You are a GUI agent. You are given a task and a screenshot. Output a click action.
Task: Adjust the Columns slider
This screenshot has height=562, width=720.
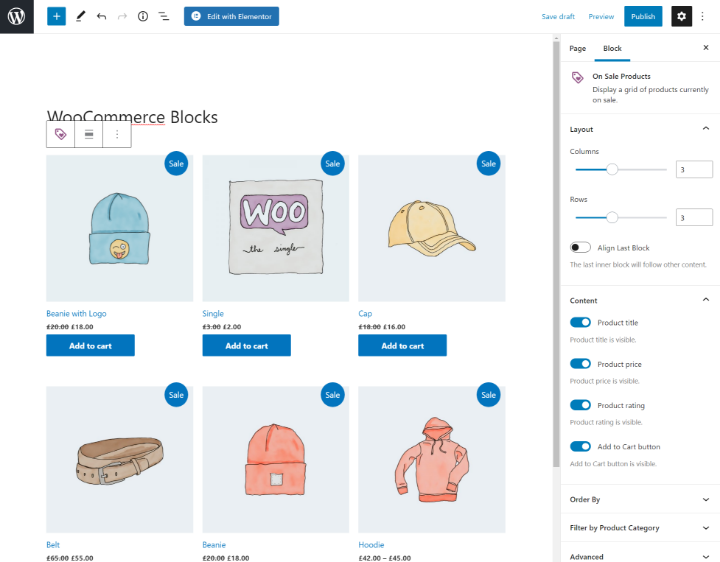(621, 169)
